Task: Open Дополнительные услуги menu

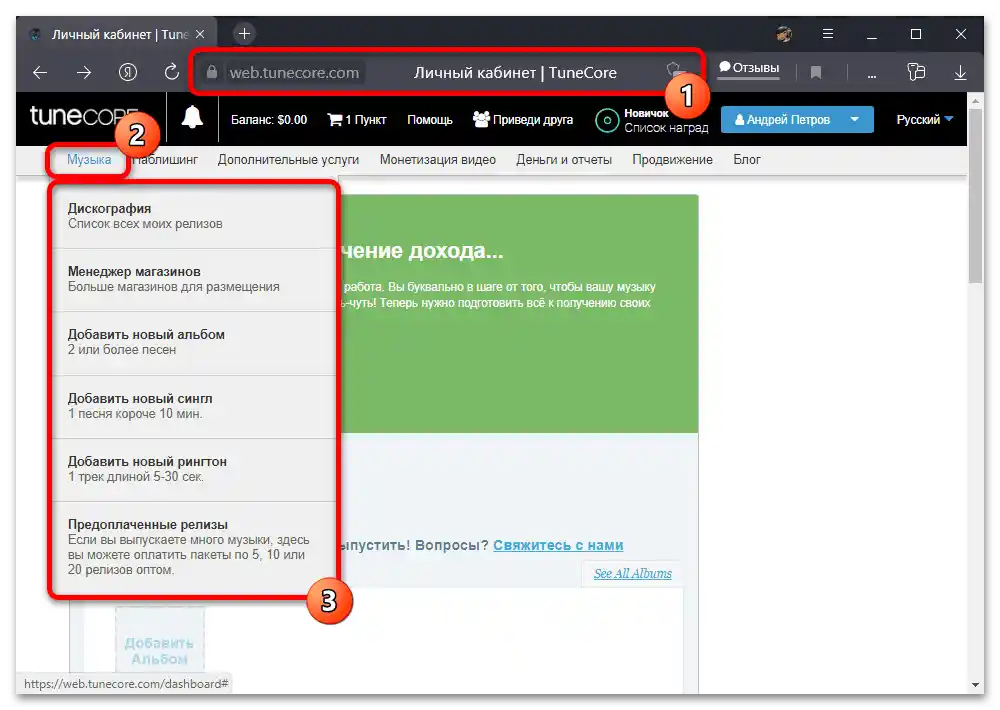Action: [x=288, y=159]
